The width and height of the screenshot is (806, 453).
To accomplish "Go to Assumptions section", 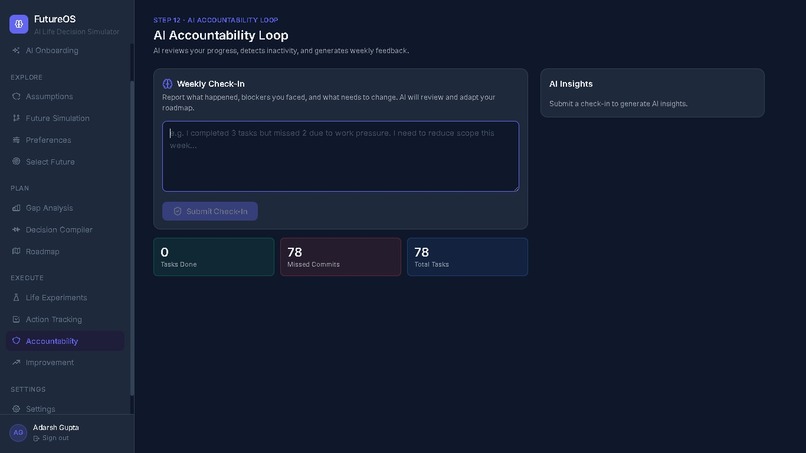I will [49, 96].
